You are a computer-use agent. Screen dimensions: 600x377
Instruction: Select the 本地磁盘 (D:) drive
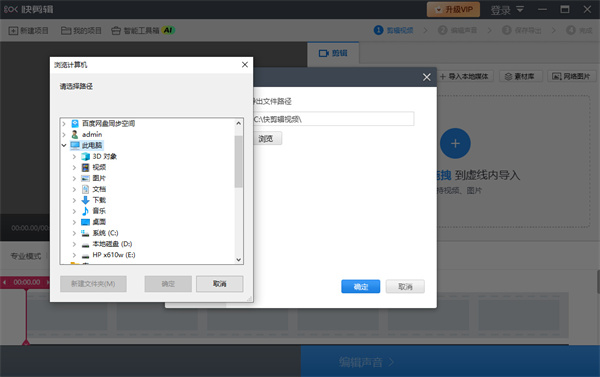[x=112, y=244]
